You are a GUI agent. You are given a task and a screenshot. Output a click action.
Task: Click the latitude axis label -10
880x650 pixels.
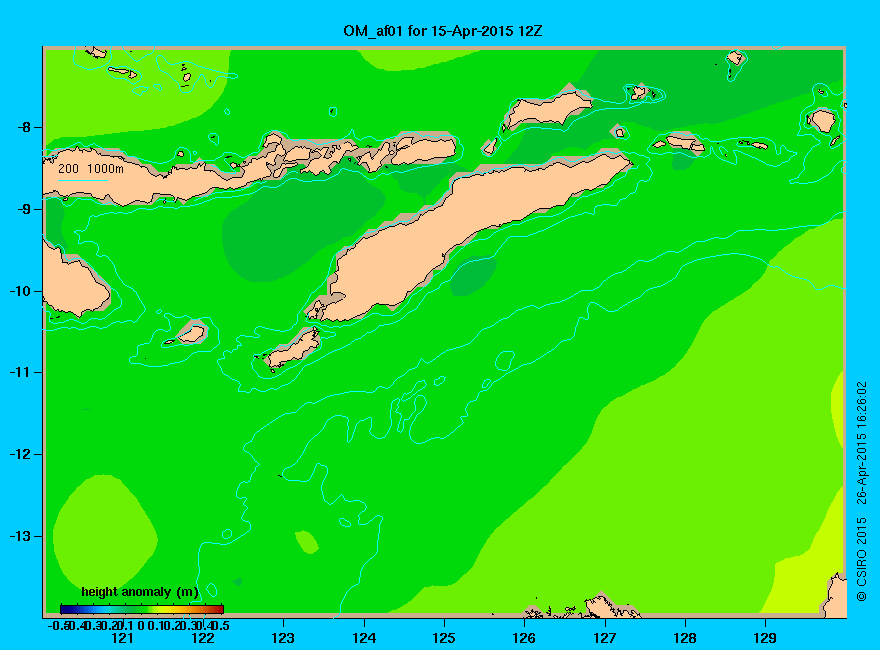tap(20, 291)
